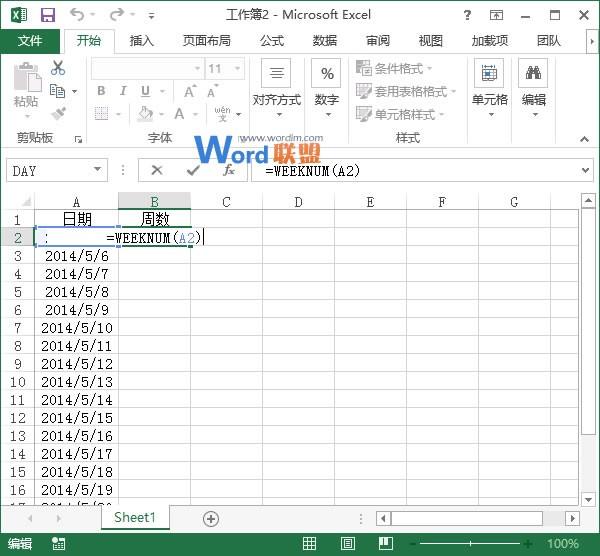Click the Font Color A icon
Viewport: 600px width, 556px height.
(179, 114)
